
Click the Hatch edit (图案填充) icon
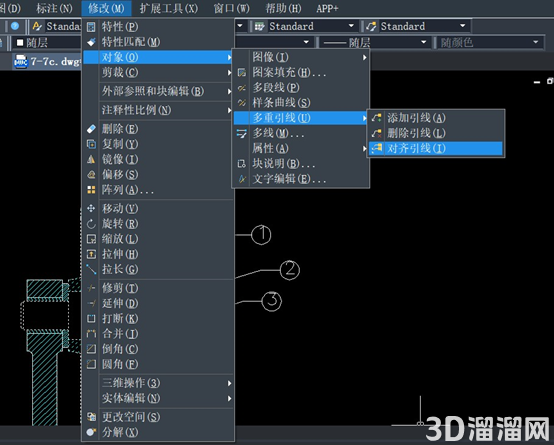click(242, 73)
